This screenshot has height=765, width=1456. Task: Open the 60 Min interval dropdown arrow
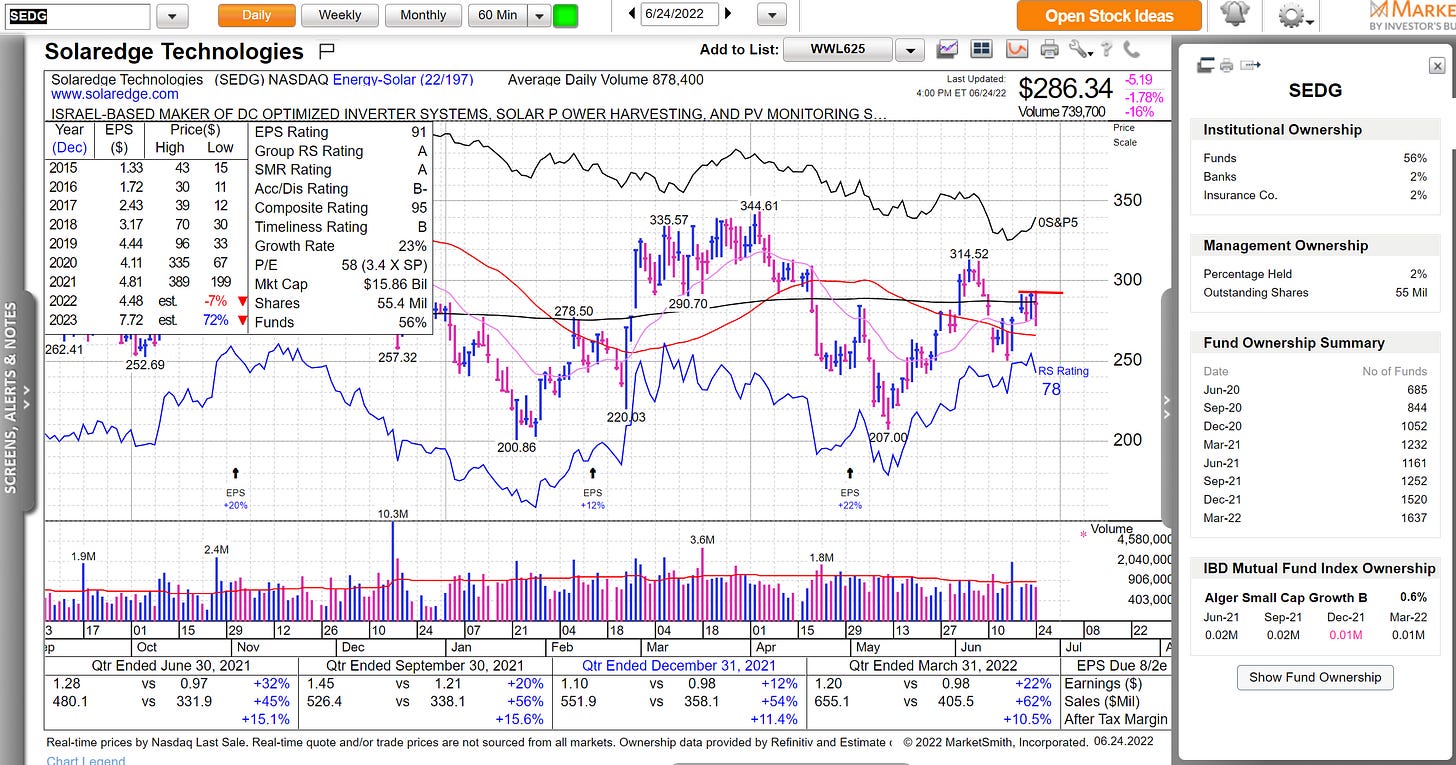[x=539, y=16]
